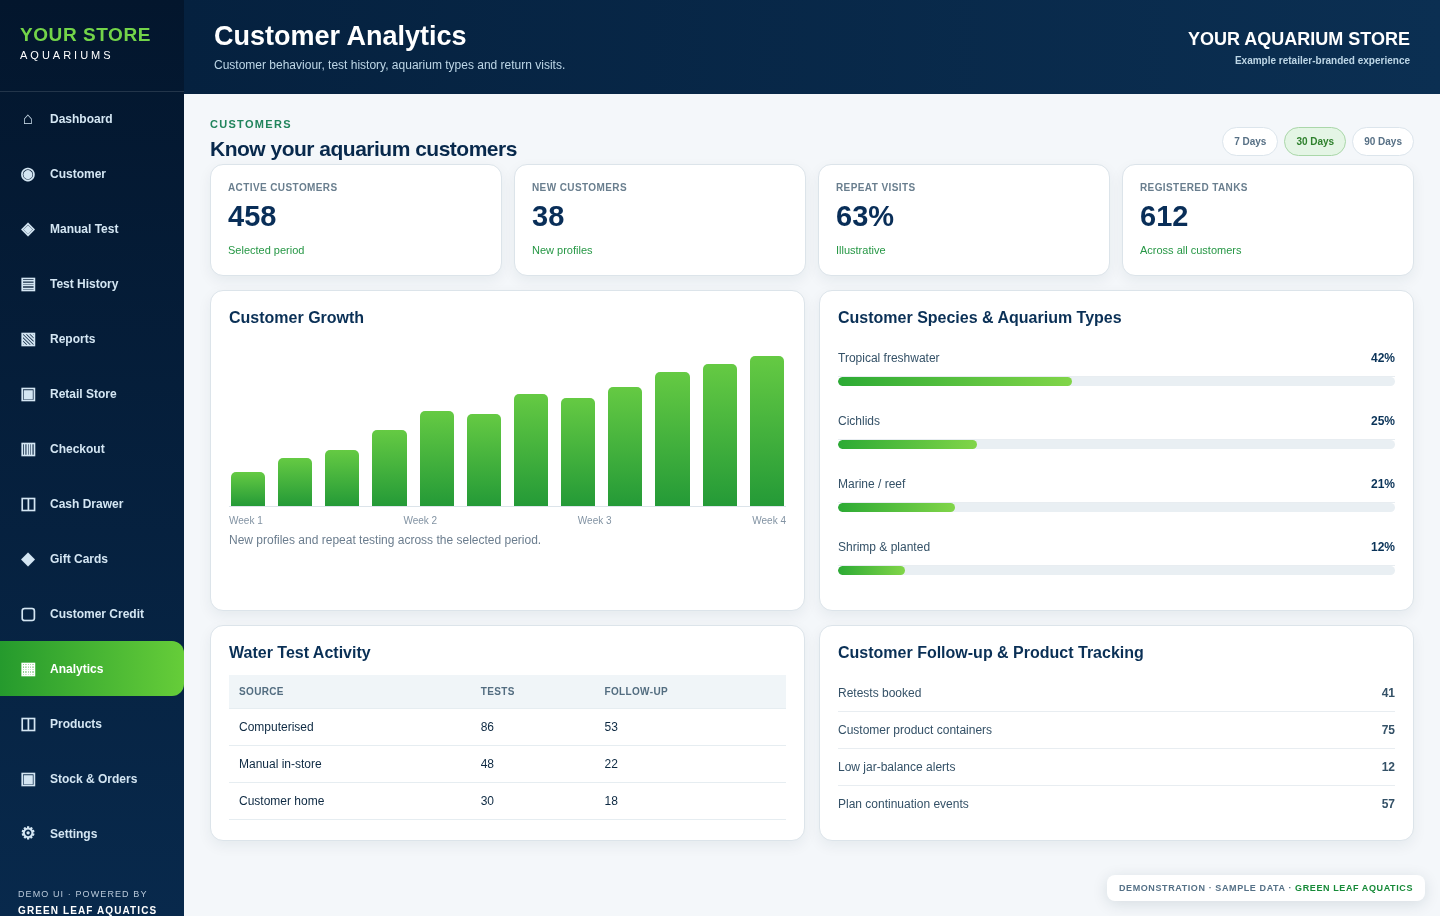This screenshot has height=916, width=1440.
Task: Click the Gift Cards diamond icon
Action: tap(28, 559)
